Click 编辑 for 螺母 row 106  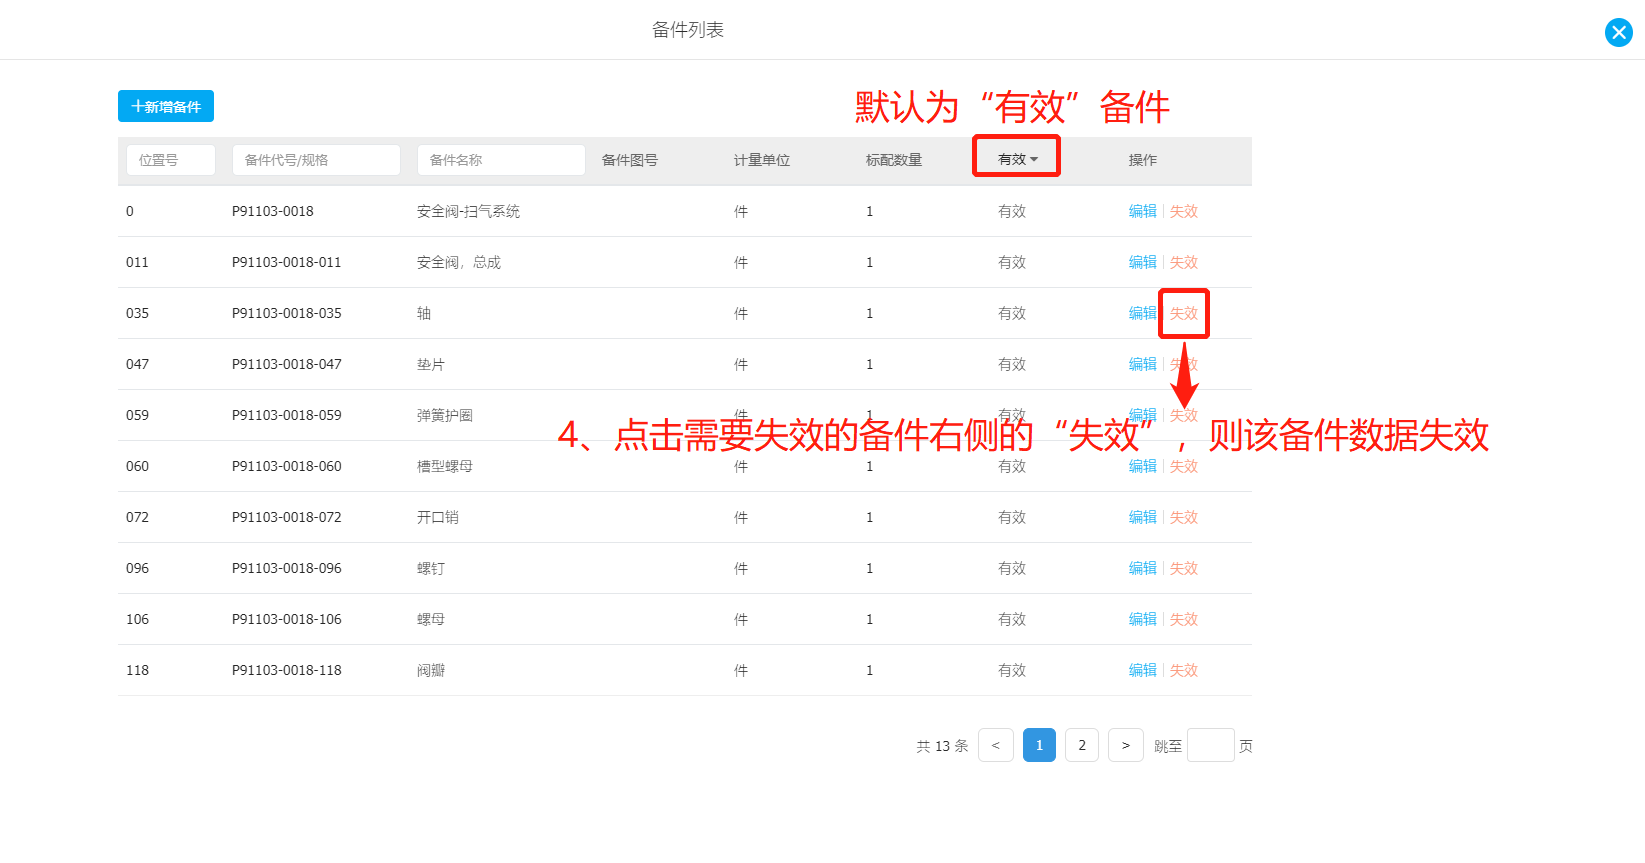pyautogui.click(x=1143, y=619)
